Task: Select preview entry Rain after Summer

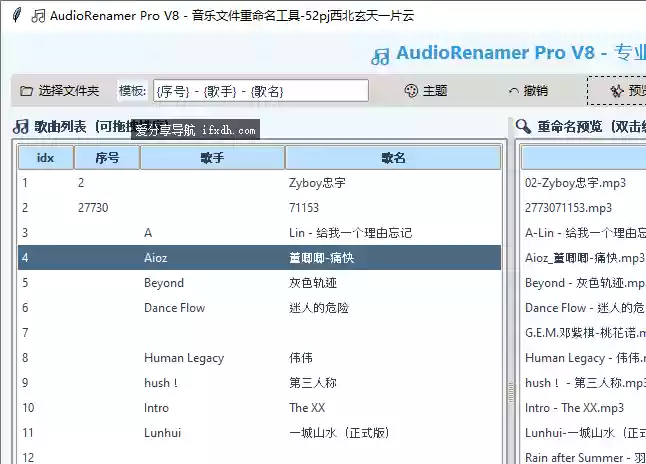Action: (585, 457)
